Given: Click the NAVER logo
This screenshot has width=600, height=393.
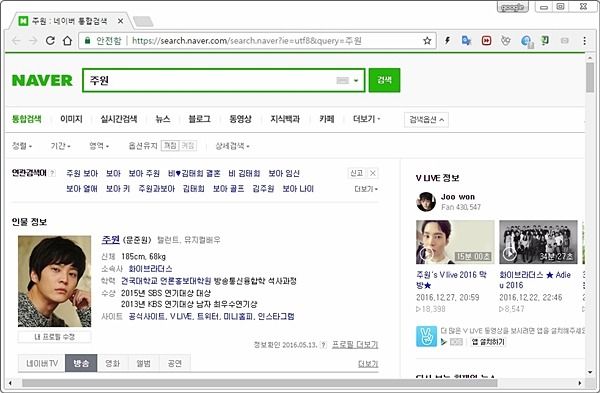Looking at the screenshot, I should pyautogui.click(x=42, y=80).
